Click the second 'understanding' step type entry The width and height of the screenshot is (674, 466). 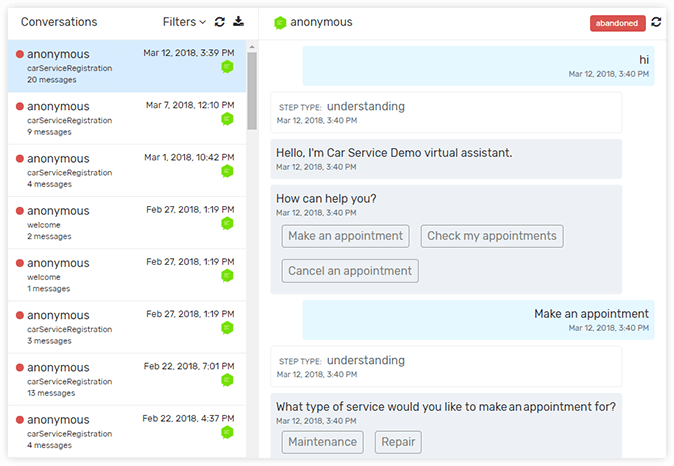[x=446, y=366]
